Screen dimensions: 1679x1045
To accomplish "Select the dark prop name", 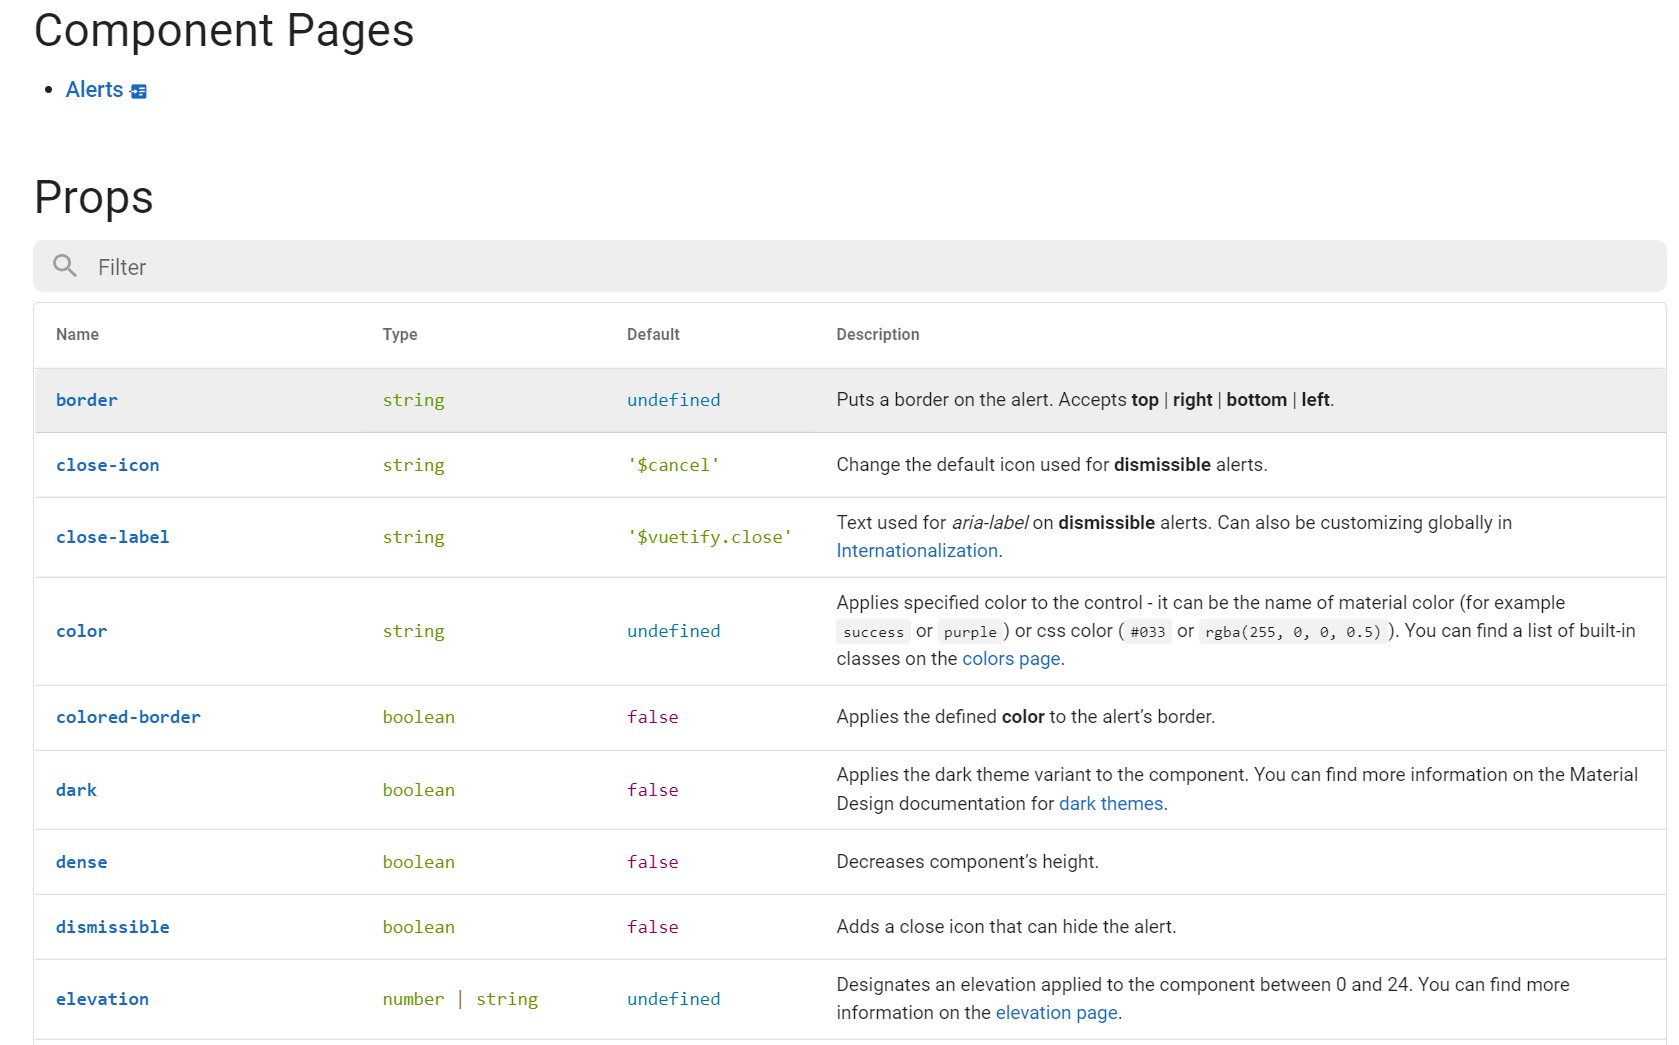I will click(76, 790).
